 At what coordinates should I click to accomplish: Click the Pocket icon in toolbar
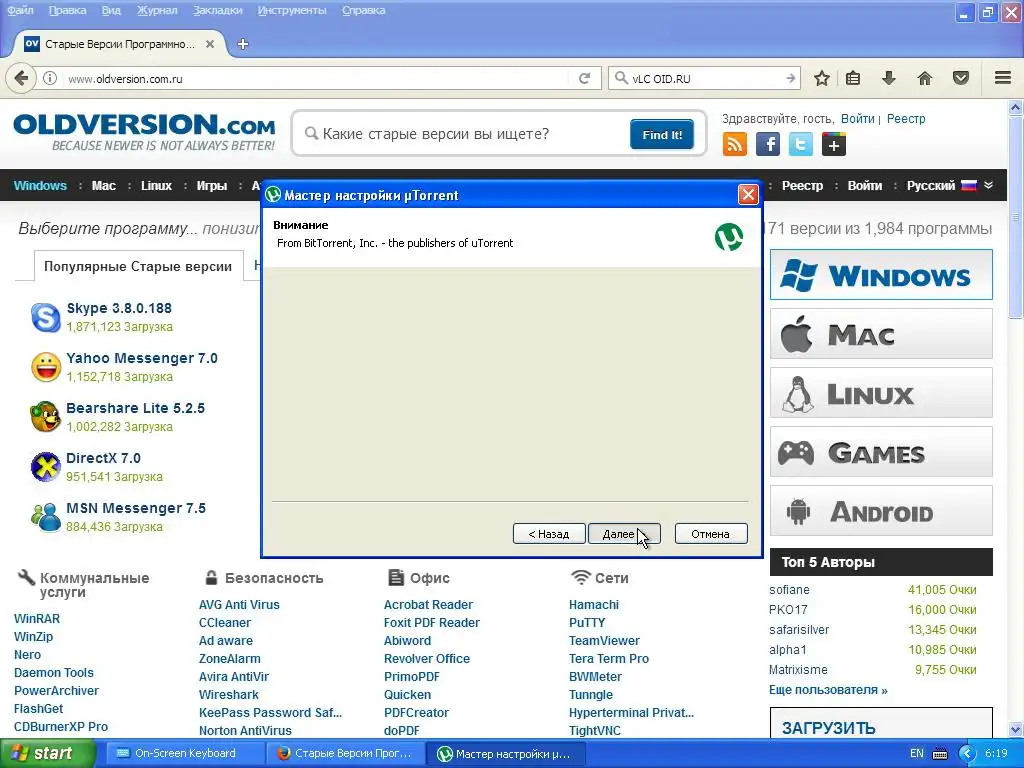tap(961, 78)
